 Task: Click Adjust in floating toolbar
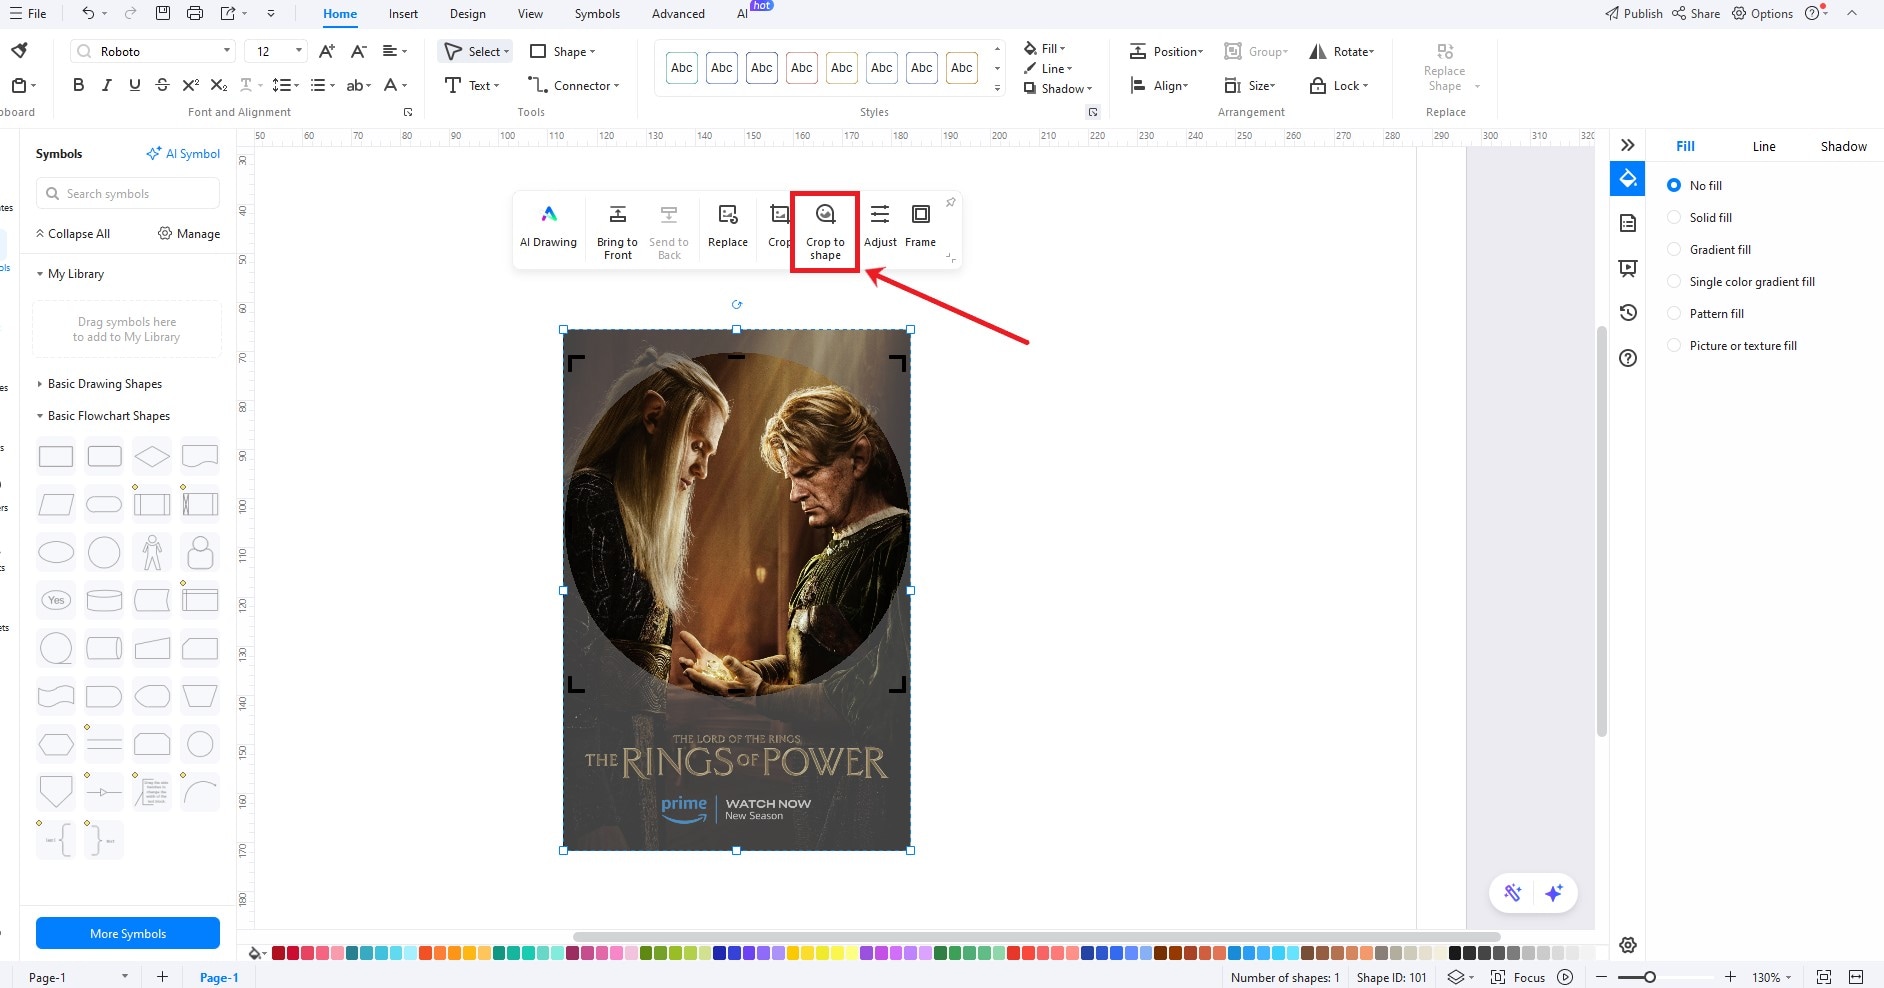(880, 227)
